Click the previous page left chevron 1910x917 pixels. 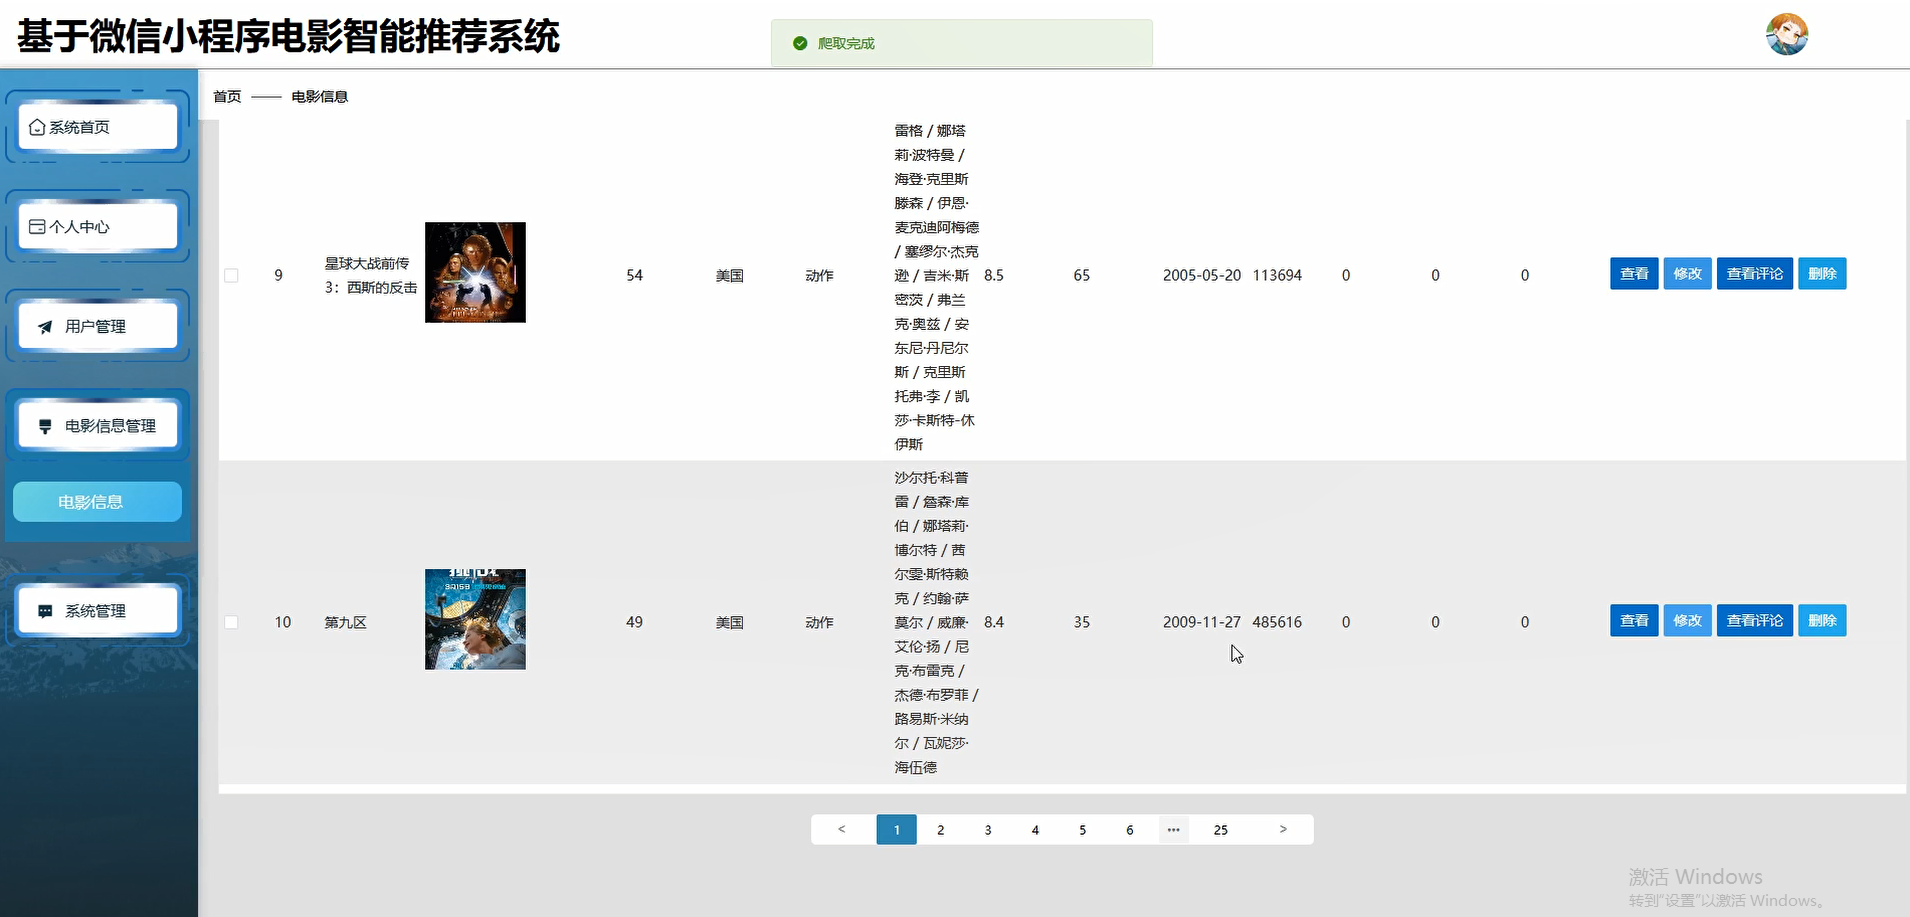pyautogui.click(x=841, y=829)
